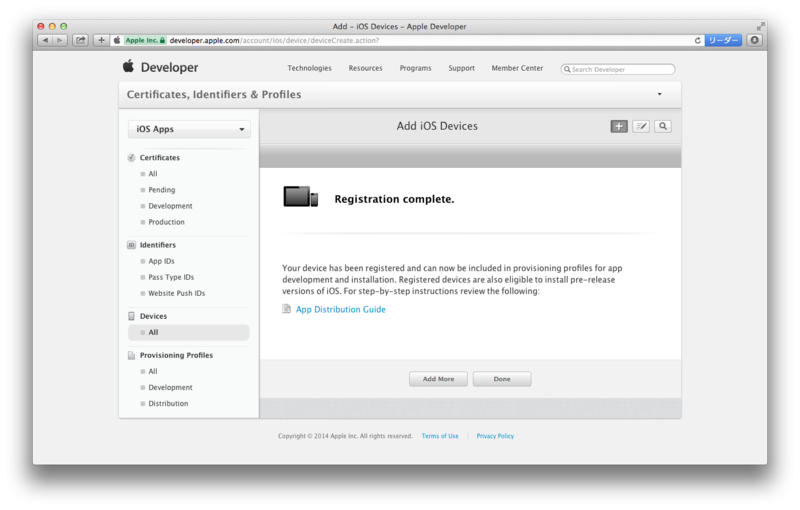800x510 pixels.
Task: Open the Safari share button
Action: pos(80,40)
